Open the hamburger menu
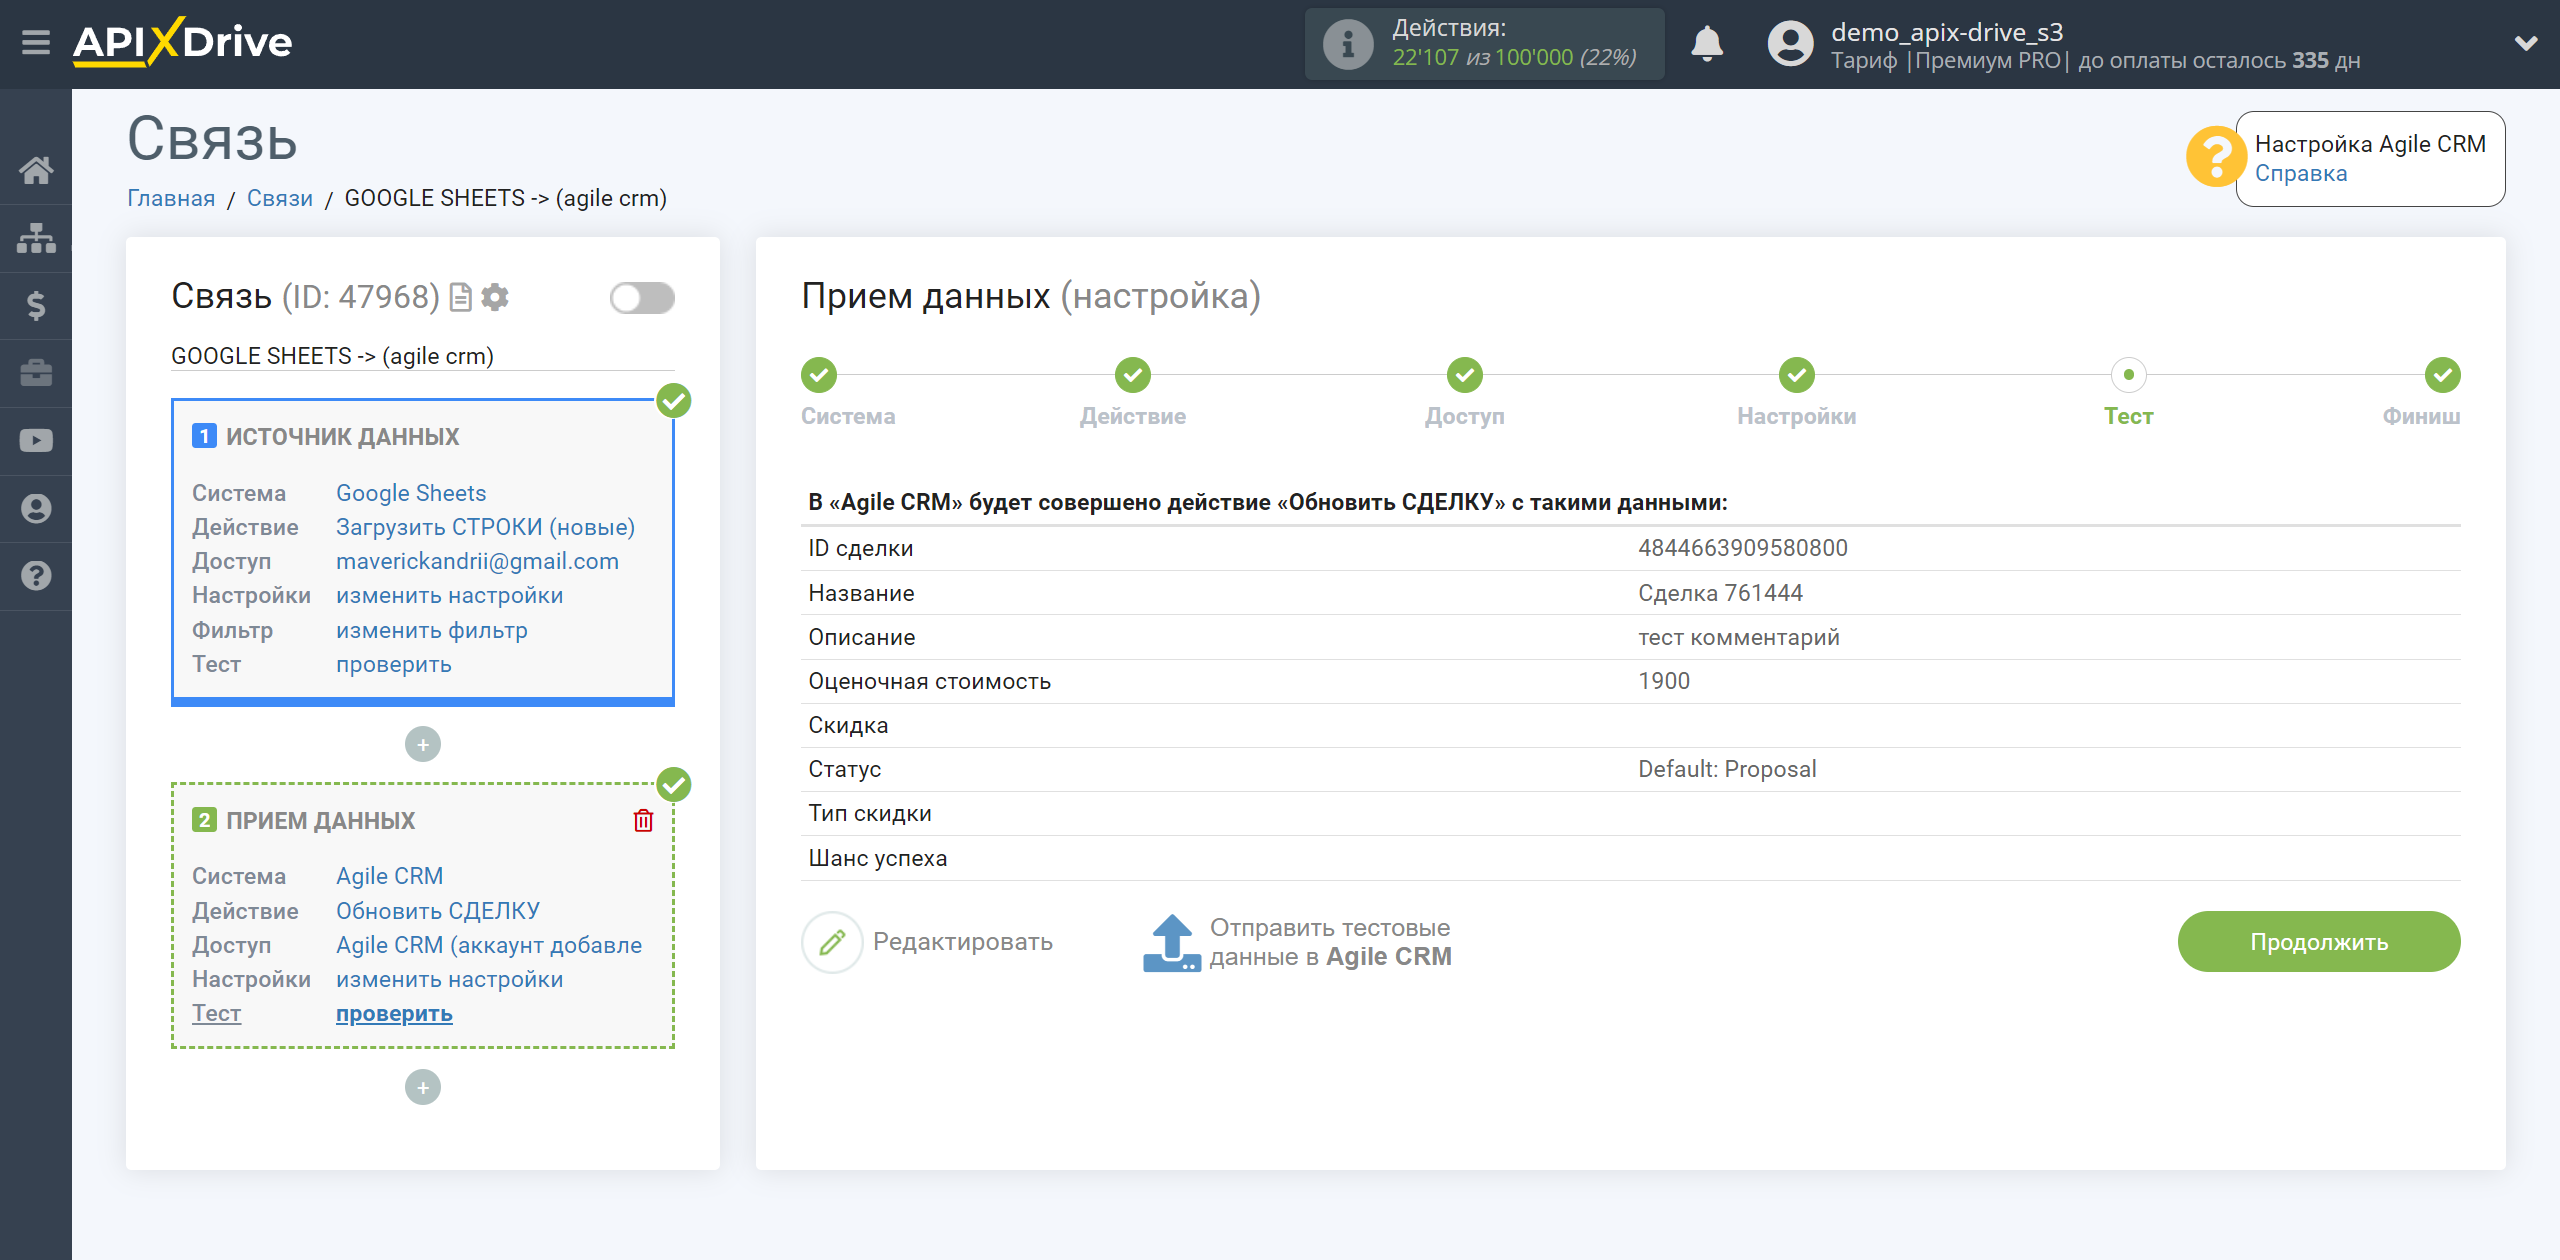Viewport: 2560px width, 1260px height. pyautogui.click(x=36, y=43)
